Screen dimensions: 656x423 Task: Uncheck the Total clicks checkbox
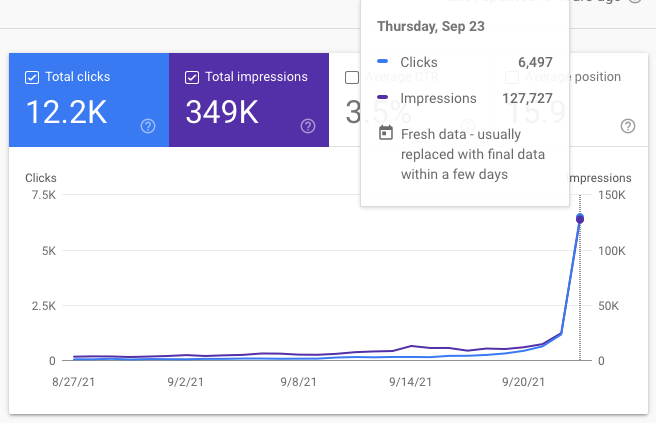click(x=31, y=77)
